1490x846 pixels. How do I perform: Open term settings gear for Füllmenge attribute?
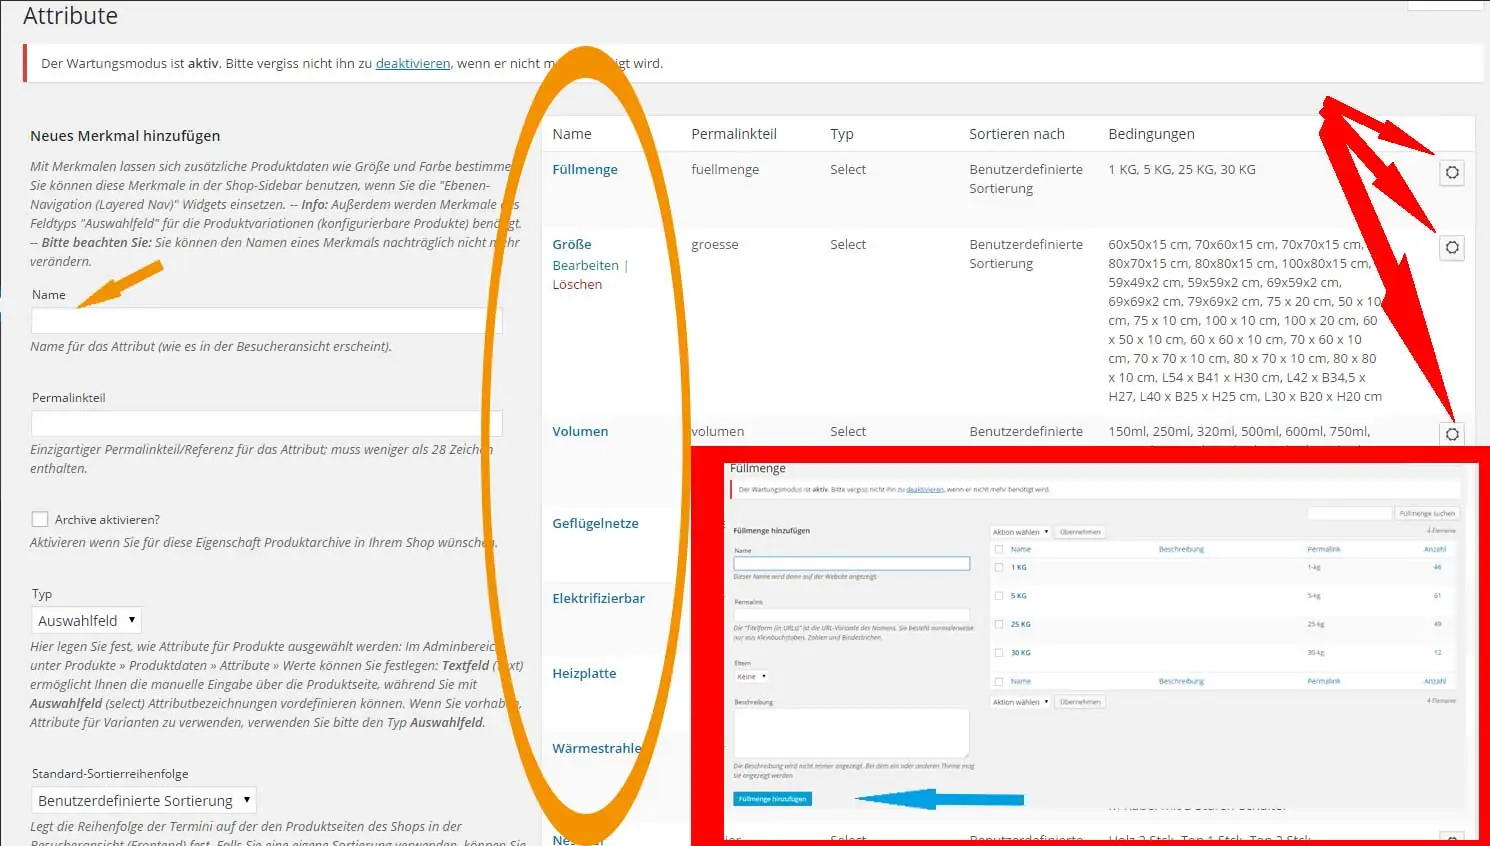(1452, 172)
